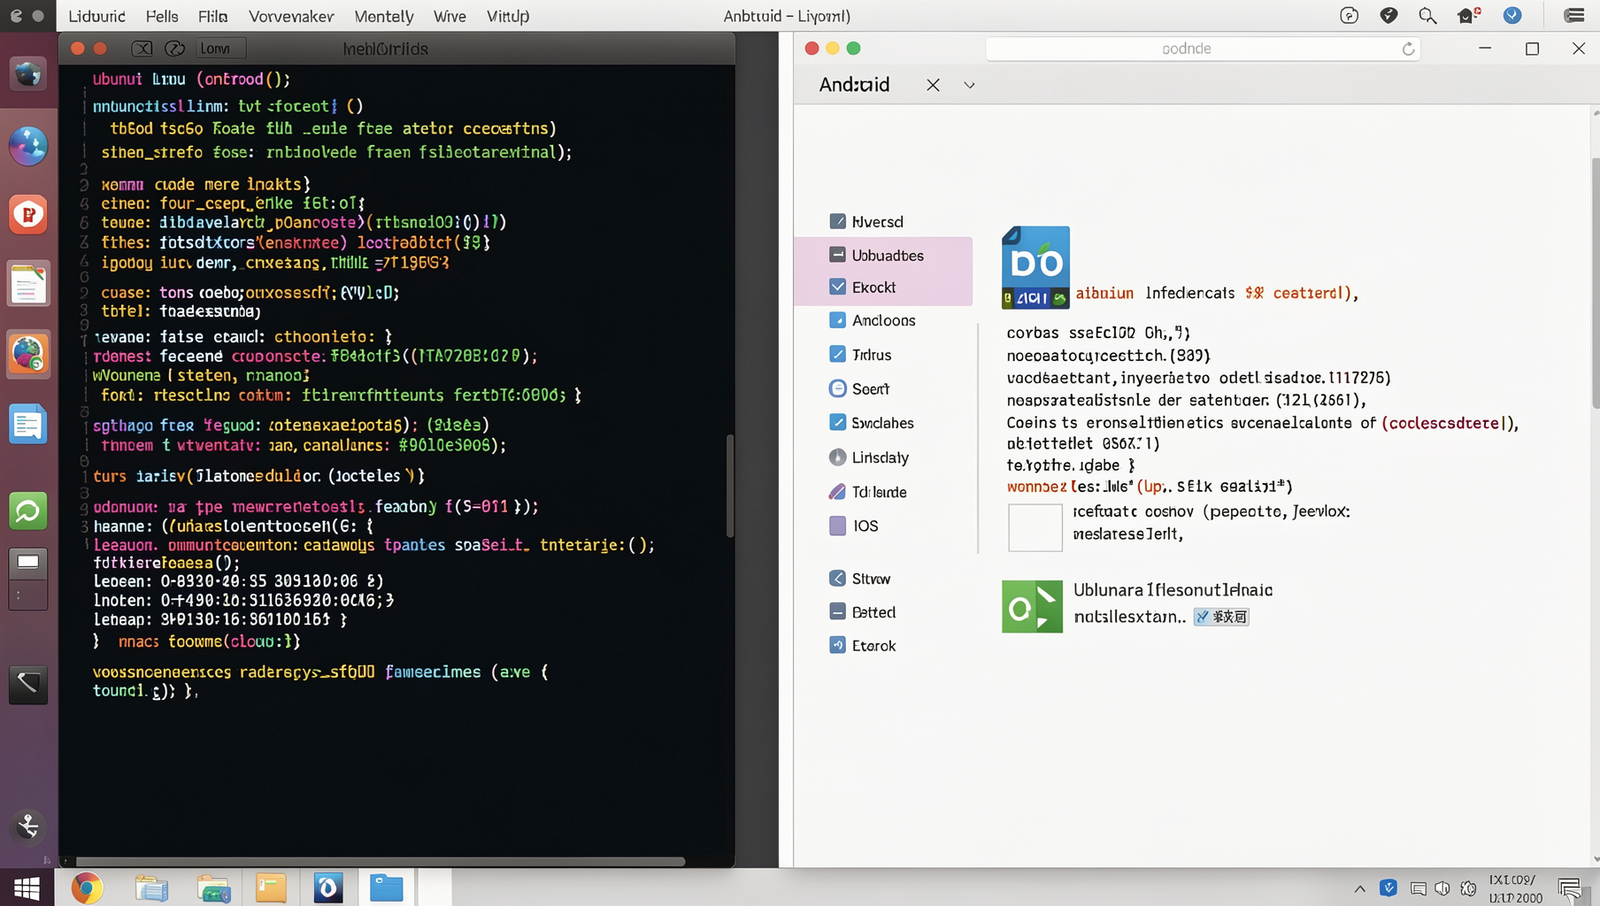Click the Windows Start button

27,888
